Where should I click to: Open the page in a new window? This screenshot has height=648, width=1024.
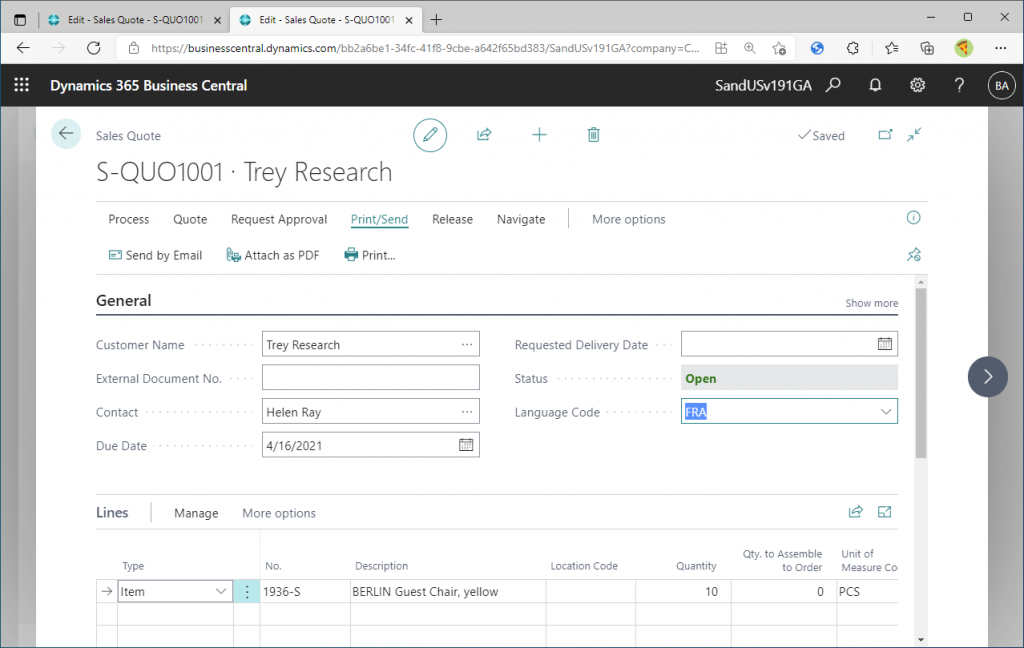click(885, 135)
